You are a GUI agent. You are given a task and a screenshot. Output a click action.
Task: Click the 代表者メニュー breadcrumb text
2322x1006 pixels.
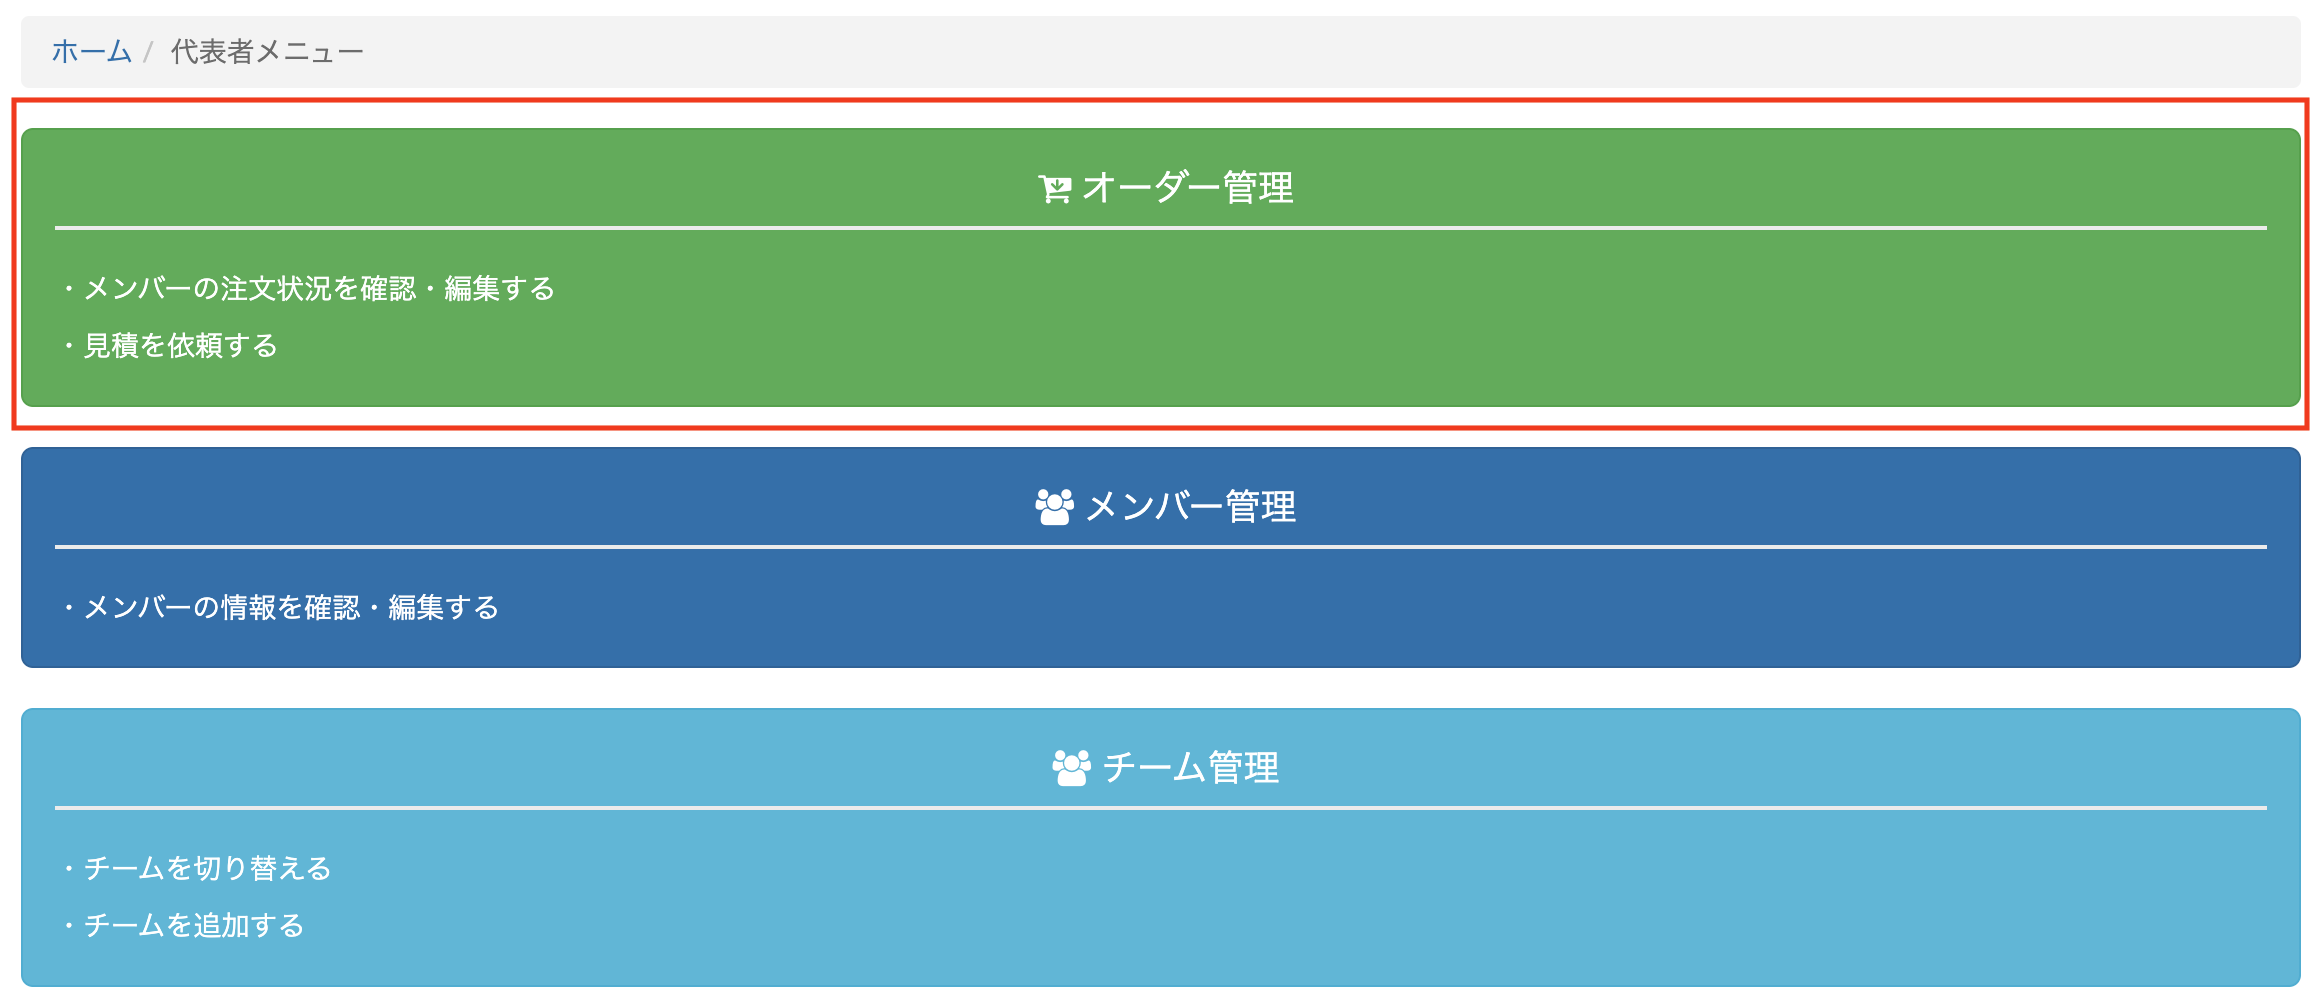pyautogui.click(x=267, y=51)
